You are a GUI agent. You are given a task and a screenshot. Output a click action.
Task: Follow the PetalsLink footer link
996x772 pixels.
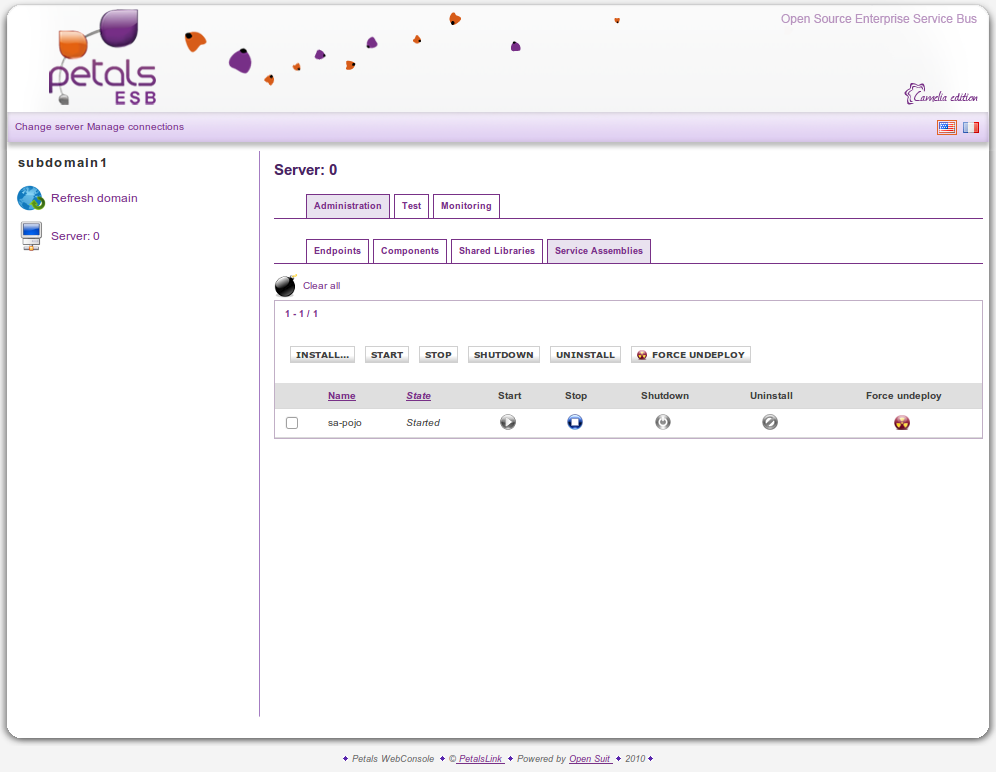pyautogui.click(x=480, y=759)
